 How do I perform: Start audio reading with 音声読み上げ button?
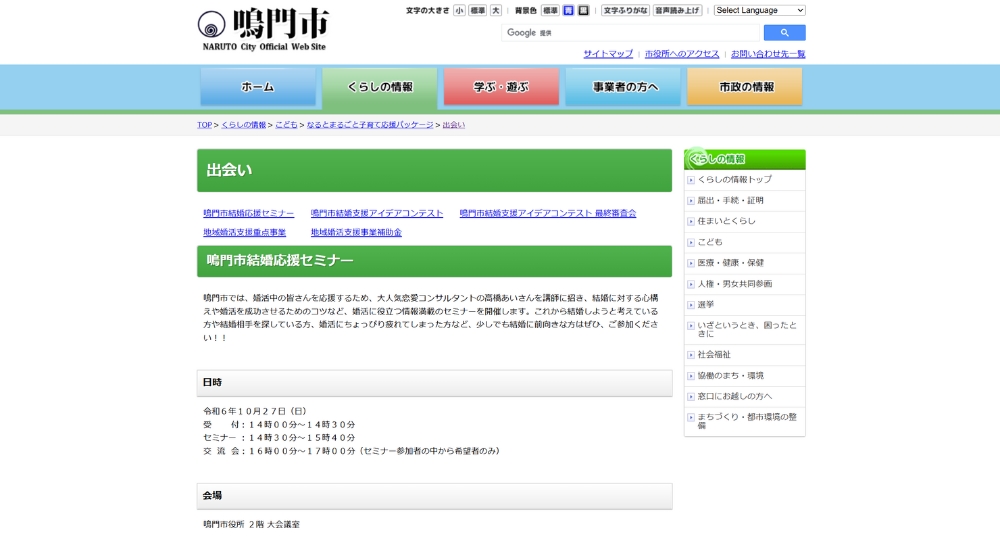[x=678, y=10]
